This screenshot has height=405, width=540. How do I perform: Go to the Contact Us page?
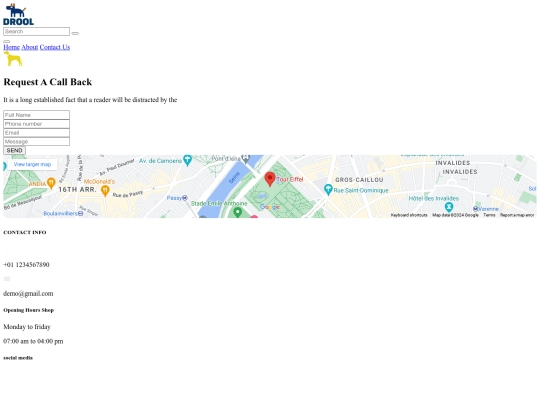click(x=55, y=47)
